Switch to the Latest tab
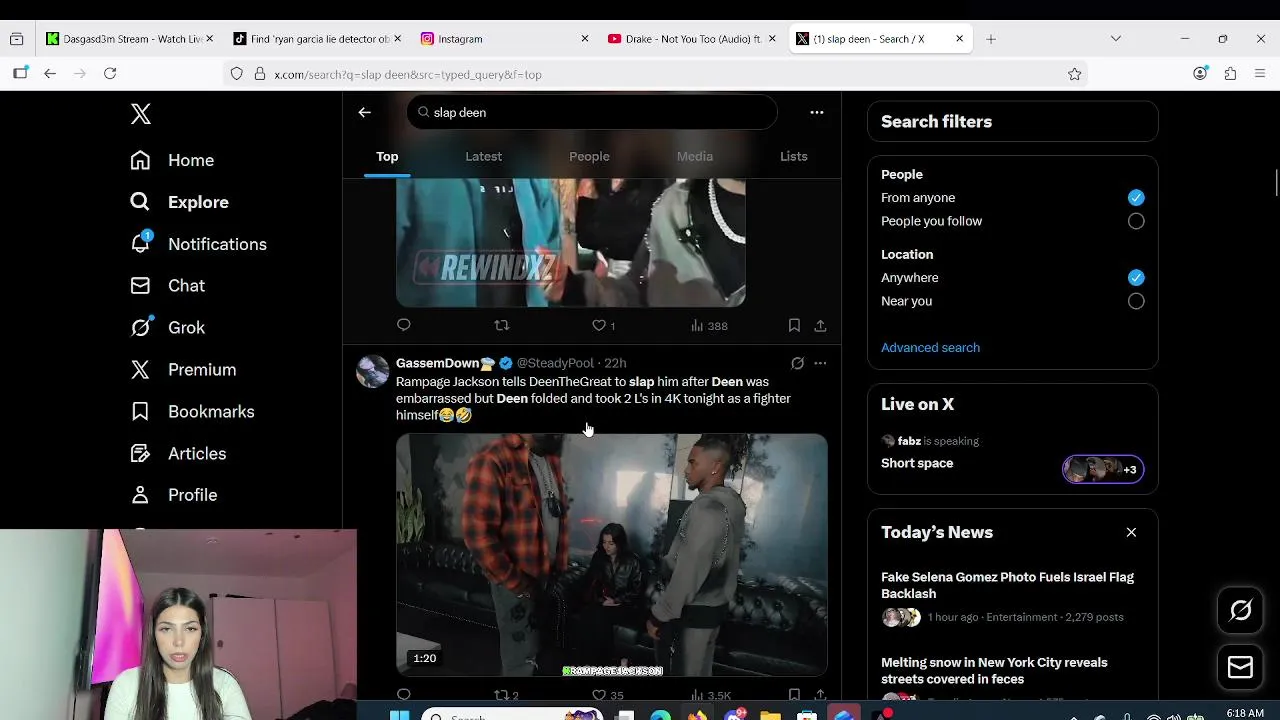Image resolution: width=1280 pixels, height=720 pixels. 483,156
